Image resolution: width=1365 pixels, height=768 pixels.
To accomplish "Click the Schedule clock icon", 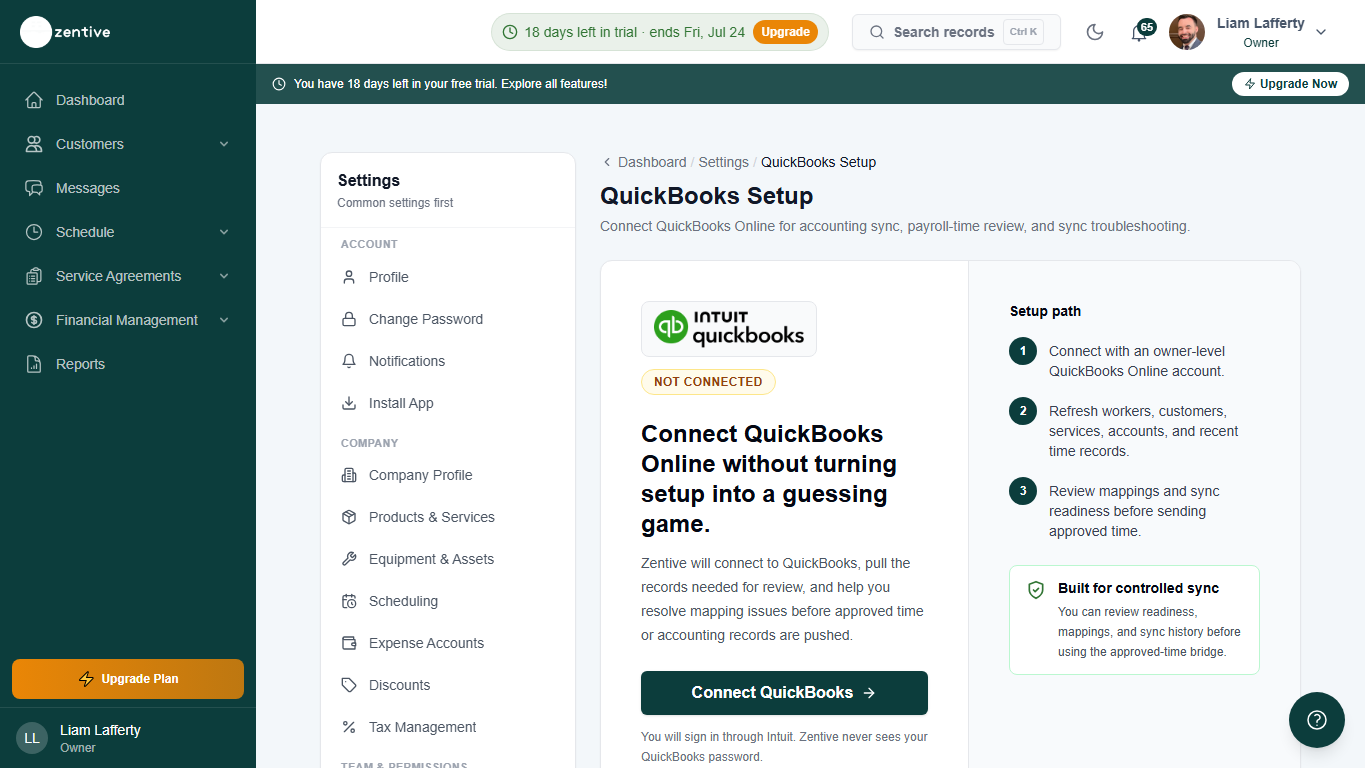I will [34, 232].
